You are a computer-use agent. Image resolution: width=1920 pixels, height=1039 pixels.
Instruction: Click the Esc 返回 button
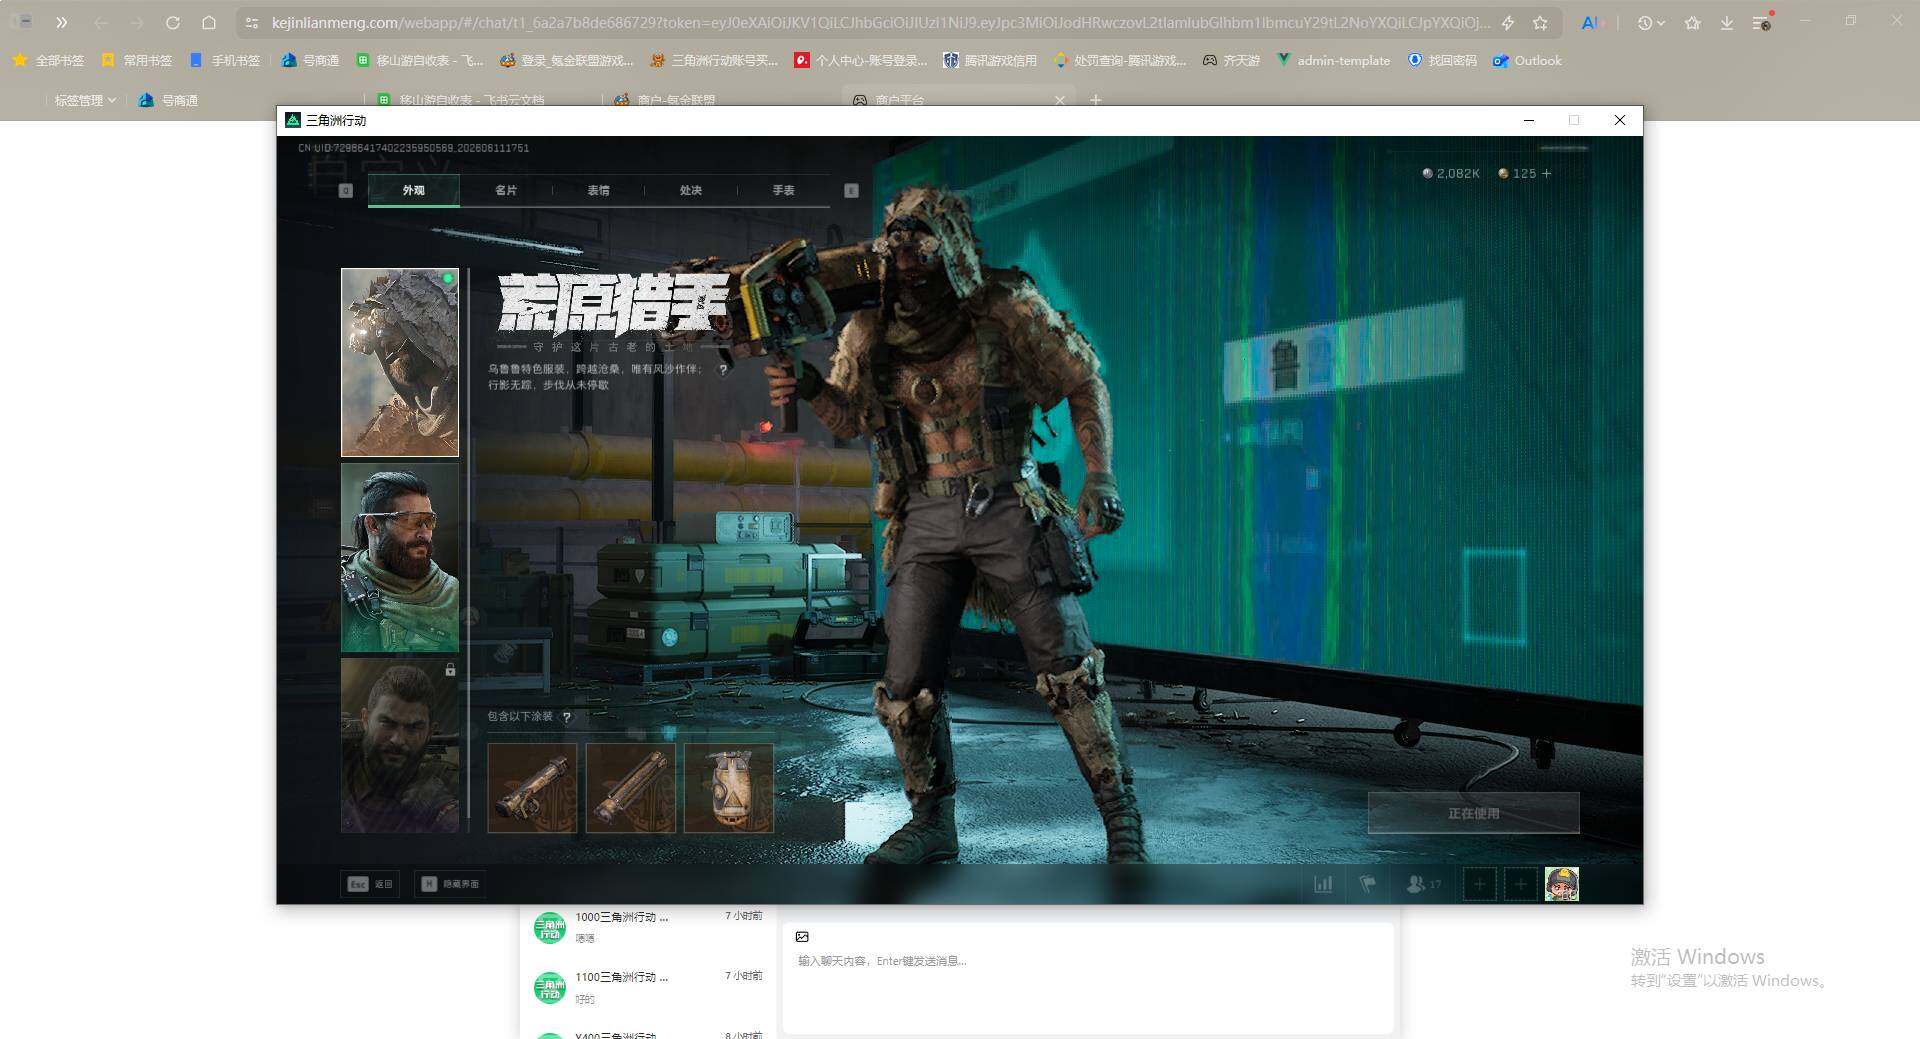pyautogui.click(x=370, y=884)
